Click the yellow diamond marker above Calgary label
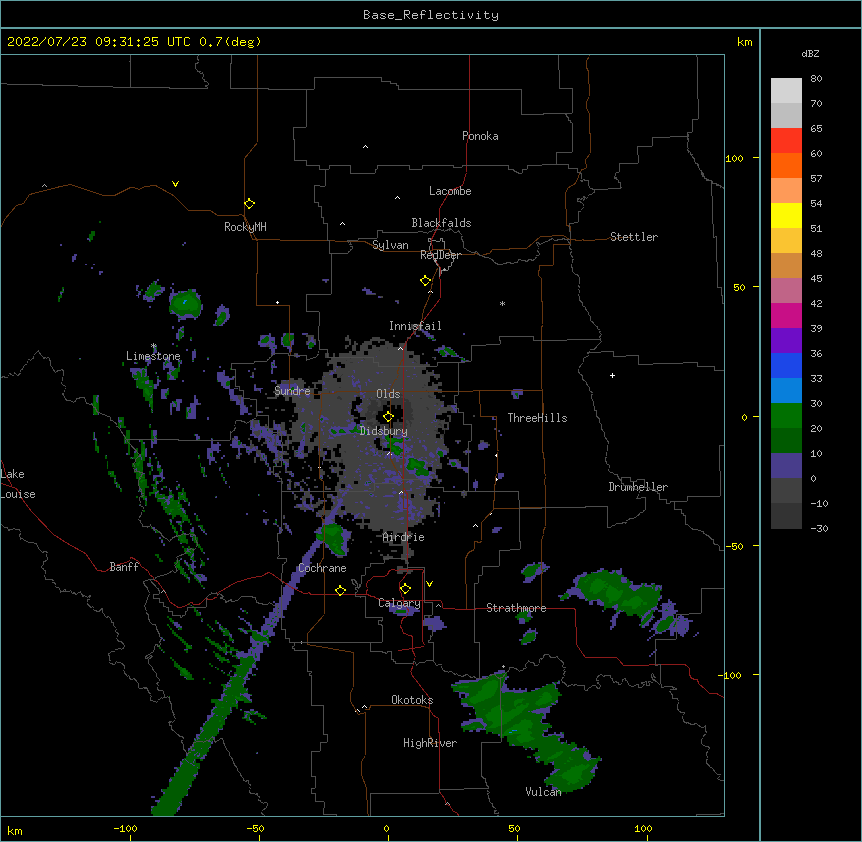Screen dimensions: 862x842 pyautogui.click(x=406, y=589)
